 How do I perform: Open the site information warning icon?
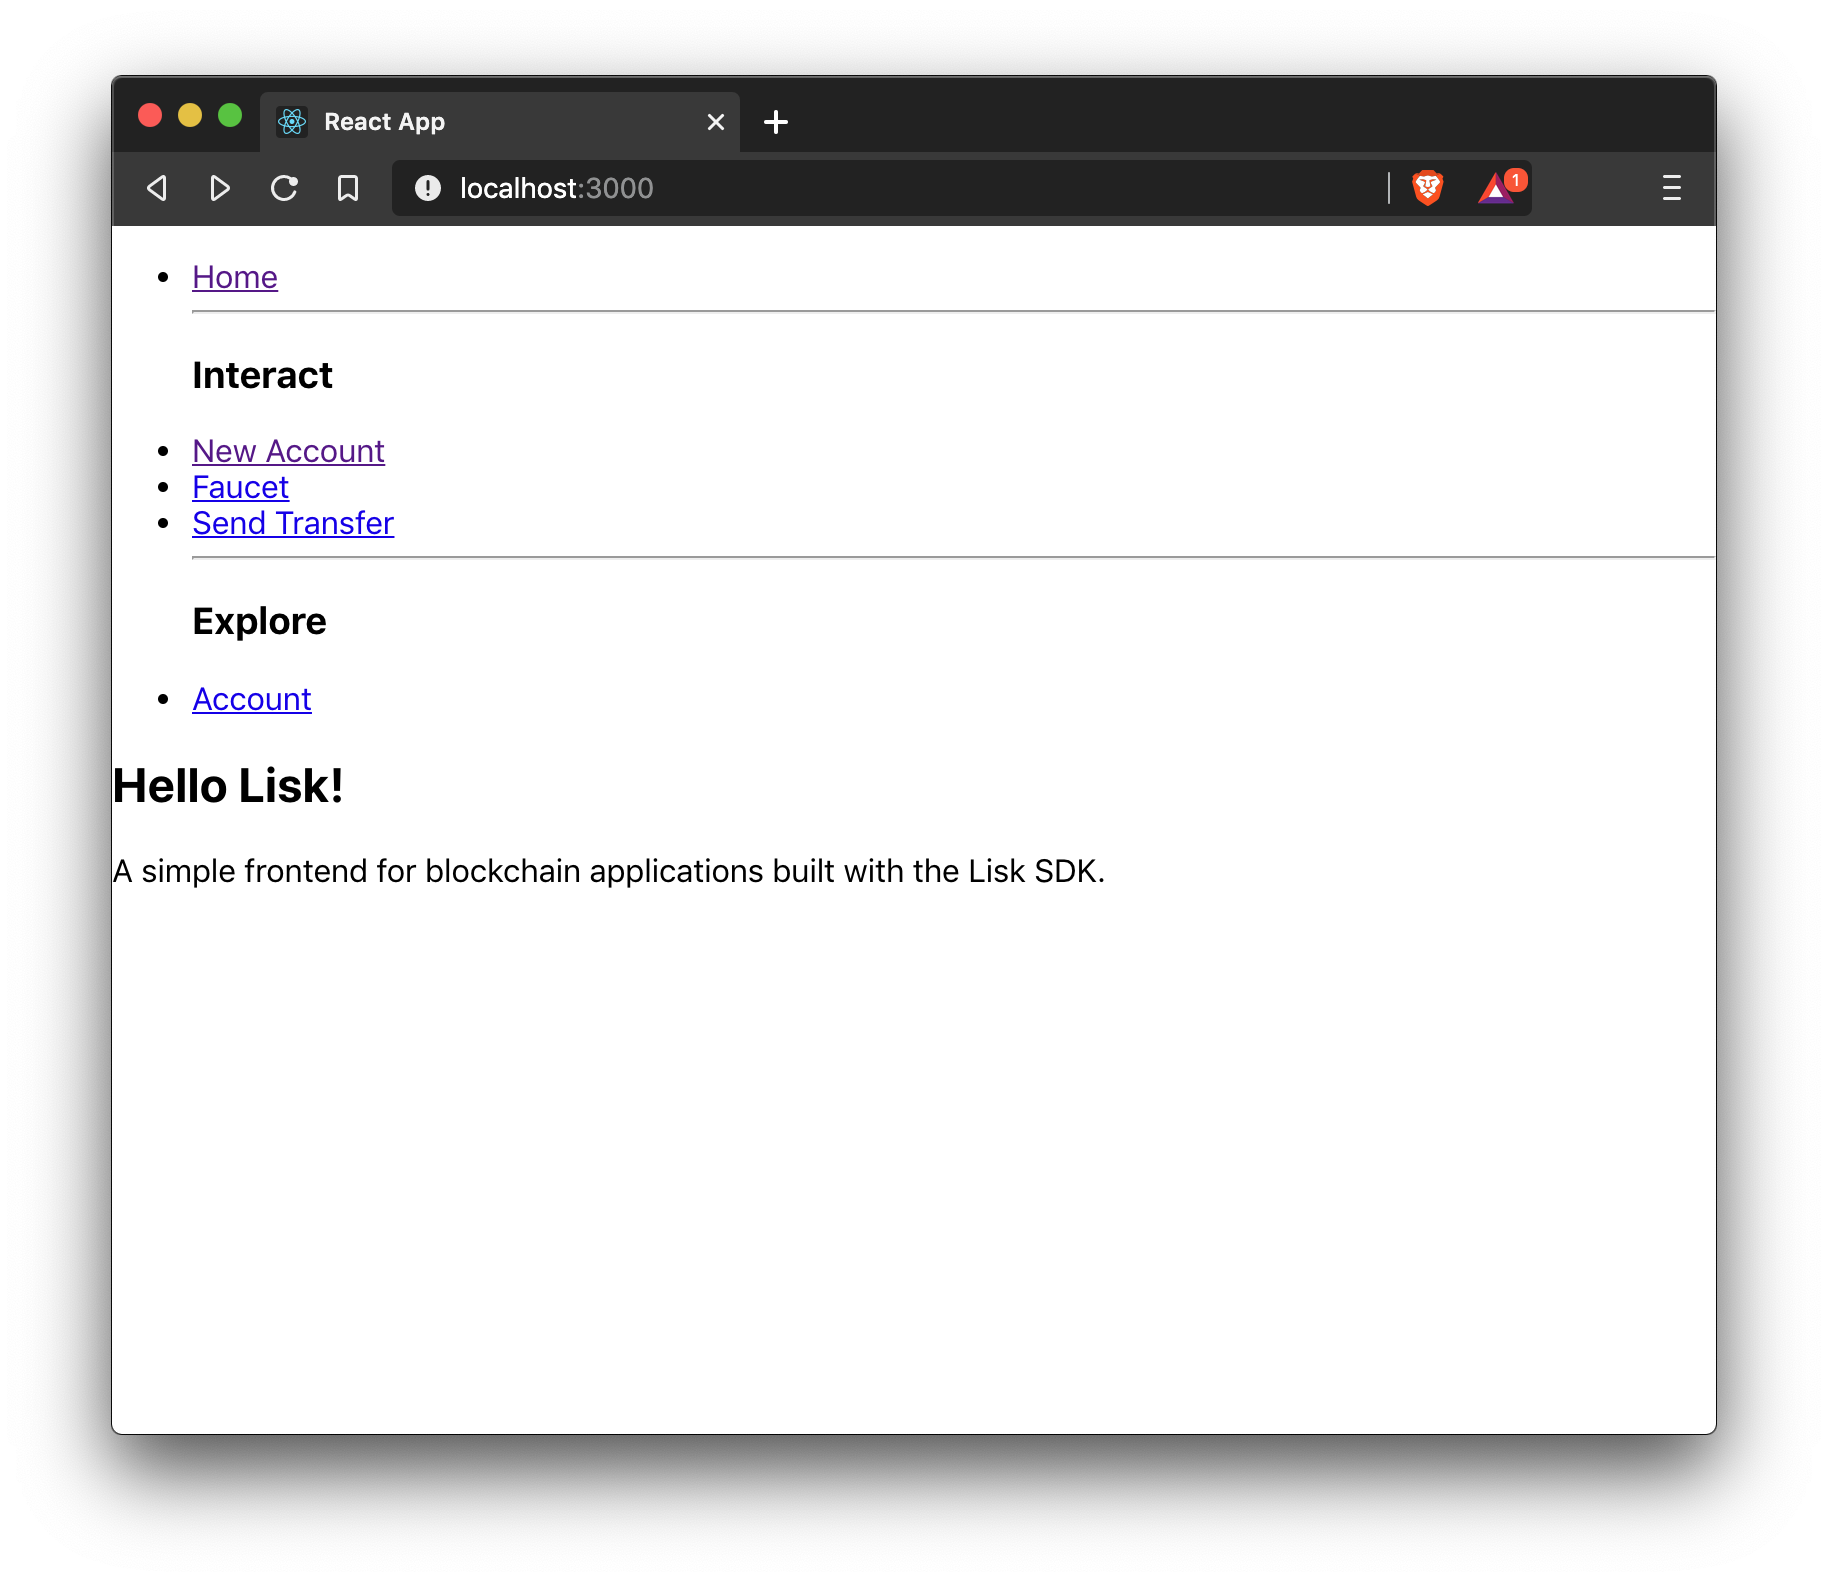pyautogui.click(x=428, y=188)
